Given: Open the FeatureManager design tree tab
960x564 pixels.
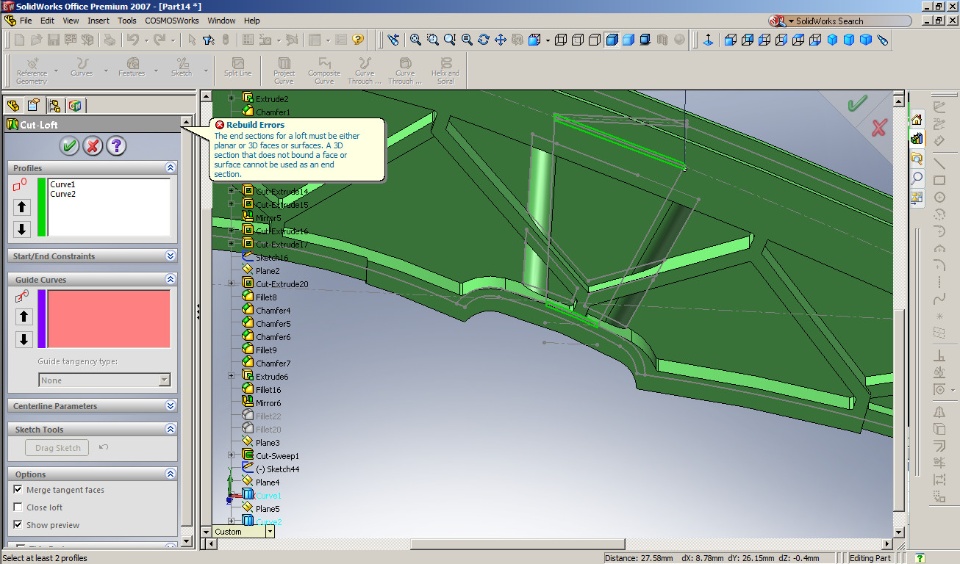Looking at the screenshot, I should click(x=13, y=105).
